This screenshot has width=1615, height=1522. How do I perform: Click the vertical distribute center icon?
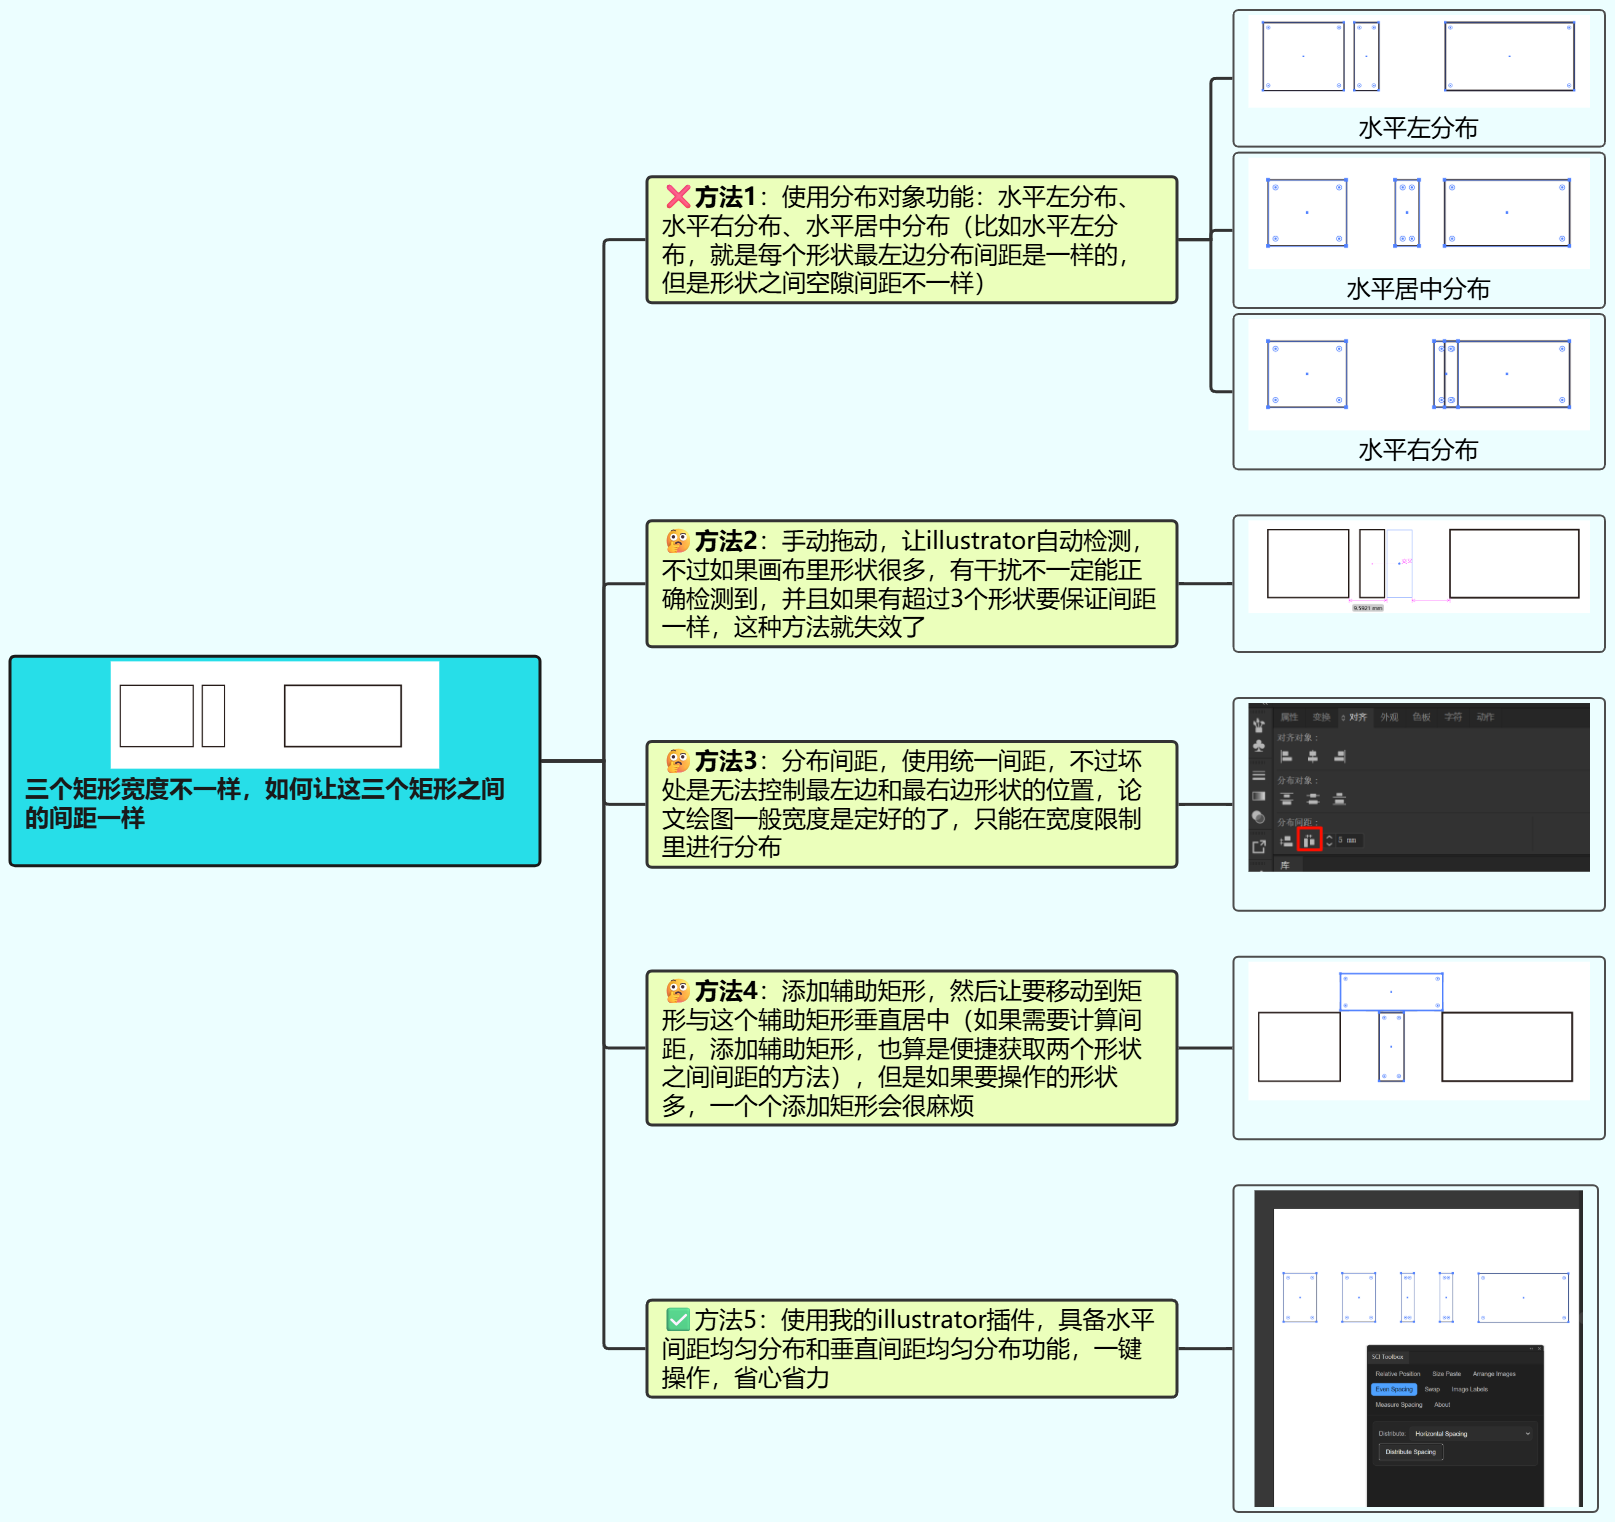(1313, 799)
